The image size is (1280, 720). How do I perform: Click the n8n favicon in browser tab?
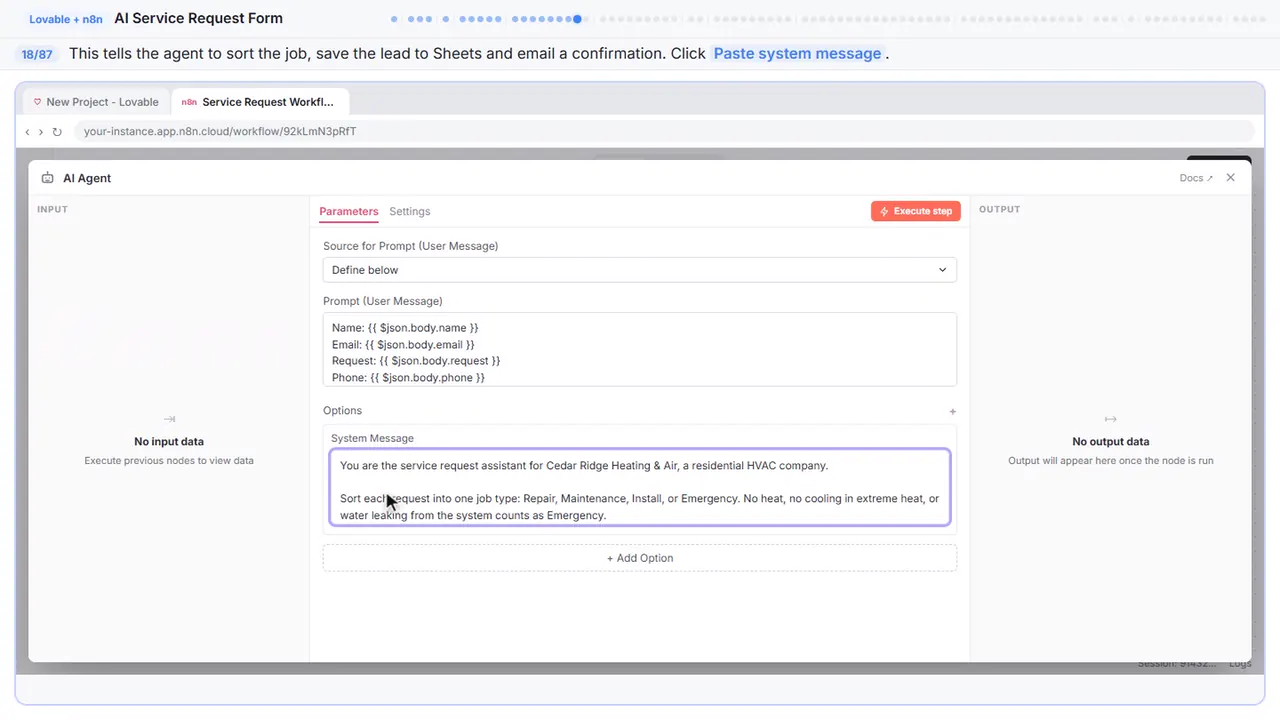click(189, 102)
